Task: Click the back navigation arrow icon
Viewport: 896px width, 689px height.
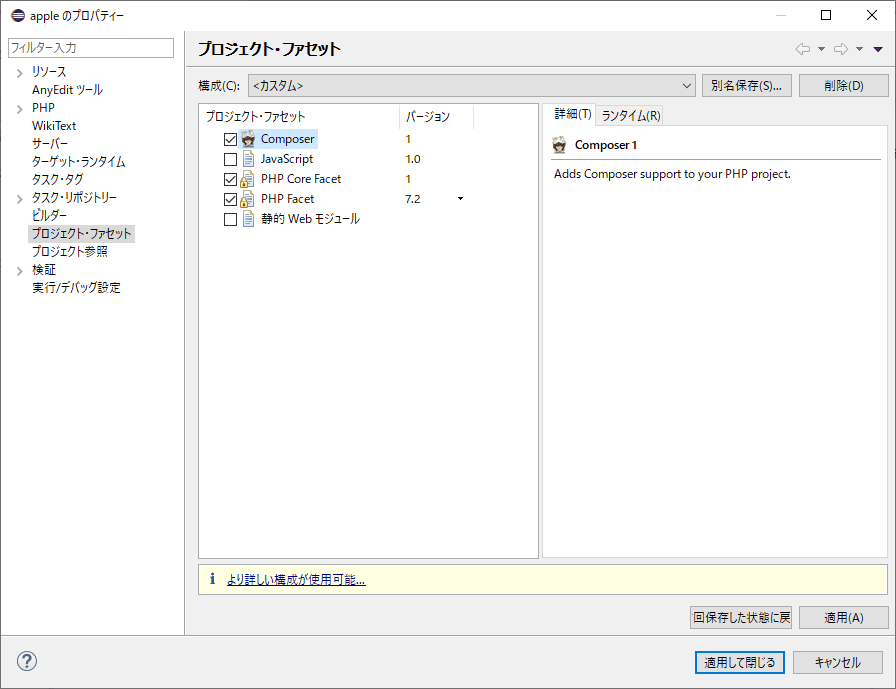Action: (802, 49)
